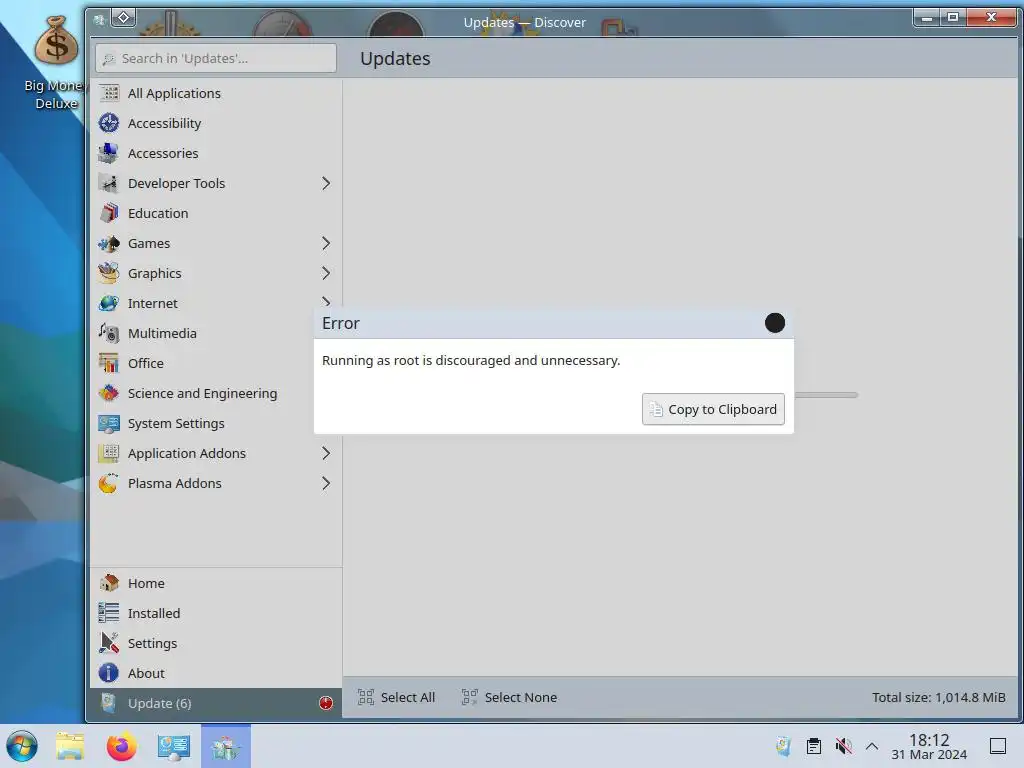Click the Developer Tools category icon
The height and width of the screenshot is (768, 1024).
[x=109, y=184]
